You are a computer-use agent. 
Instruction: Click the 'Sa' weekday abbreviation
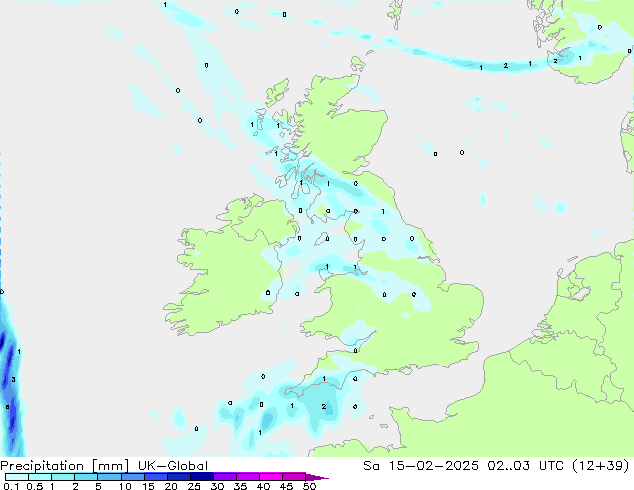tap(371, 466)
